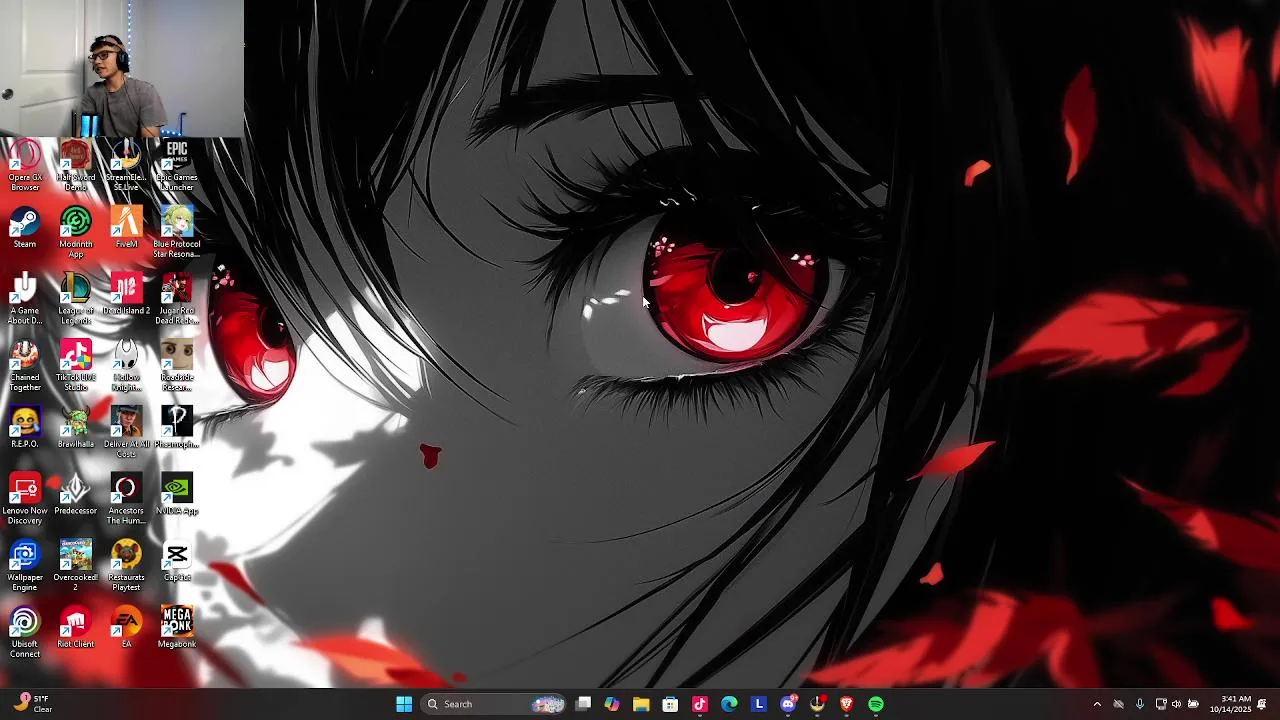The height and width of the screenshot is (720, 1280).
Task: Select the Restaurats Playtest icon
Action: 126,566
